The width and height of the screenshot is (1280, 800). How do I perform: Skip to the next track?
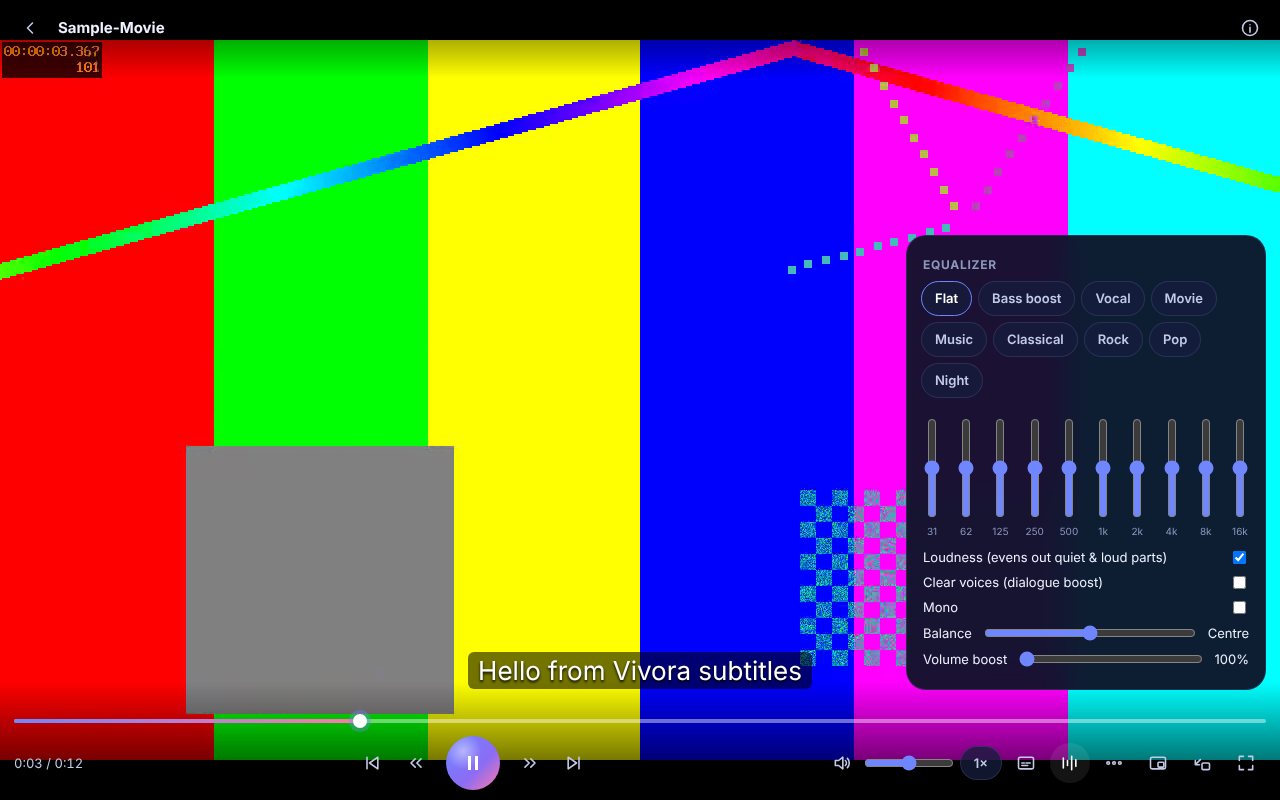[x=574, y=763]
